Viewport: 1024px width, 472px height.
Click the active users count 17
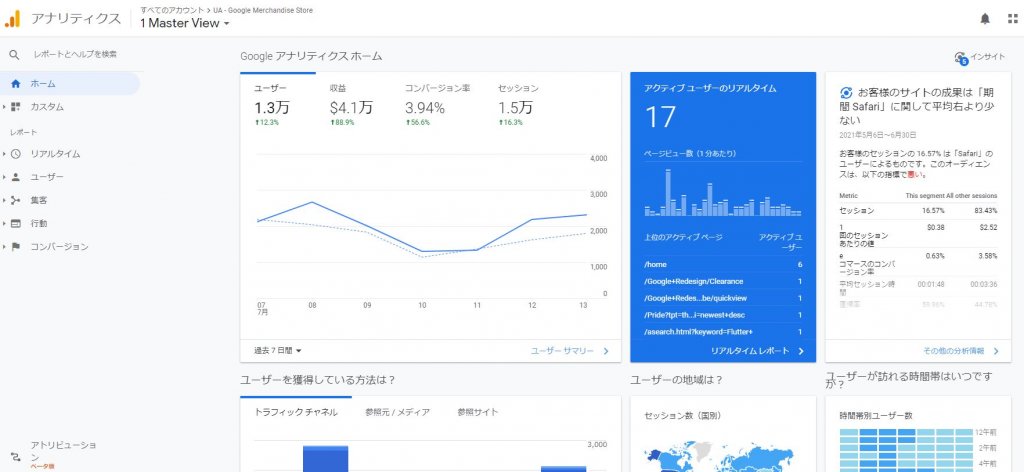(660, 118)
